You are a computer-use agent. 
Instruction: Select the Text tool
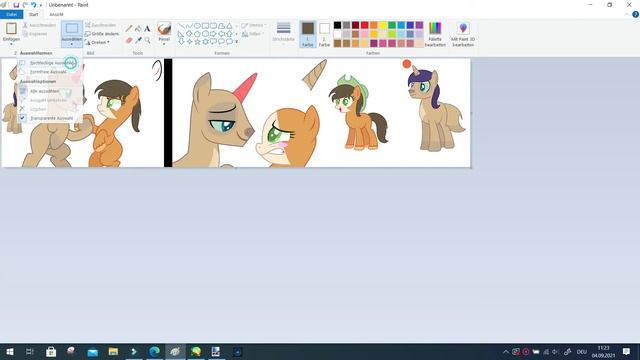(x=147, y=29)
